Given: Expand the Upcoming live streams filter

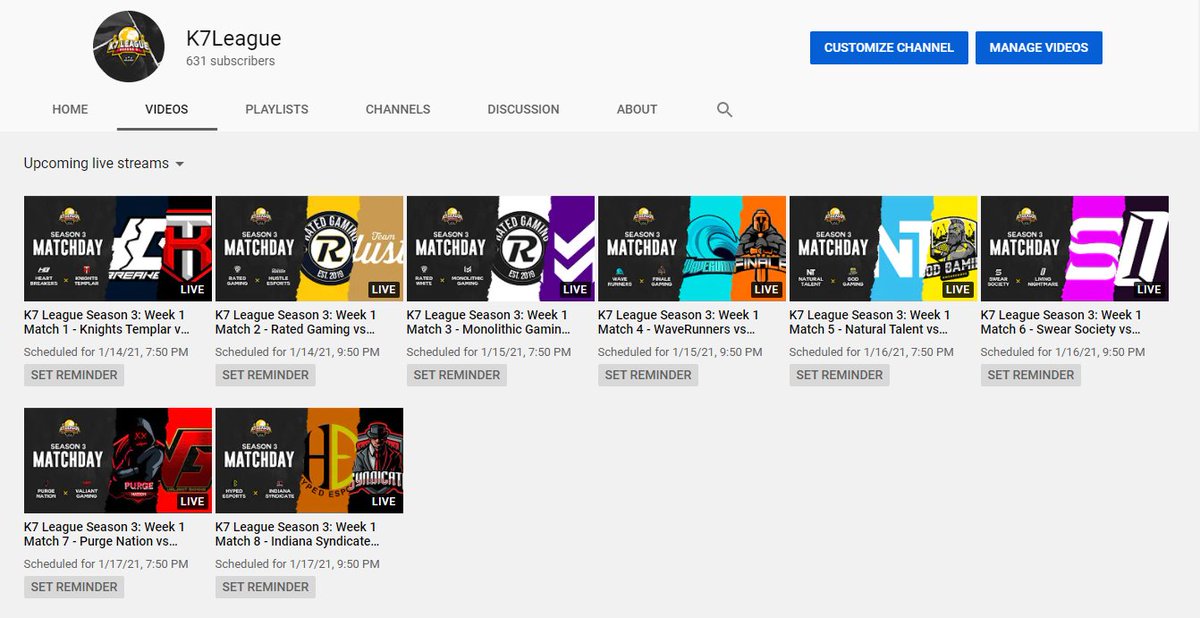Looking at the screenshot, I should point(105,163).
